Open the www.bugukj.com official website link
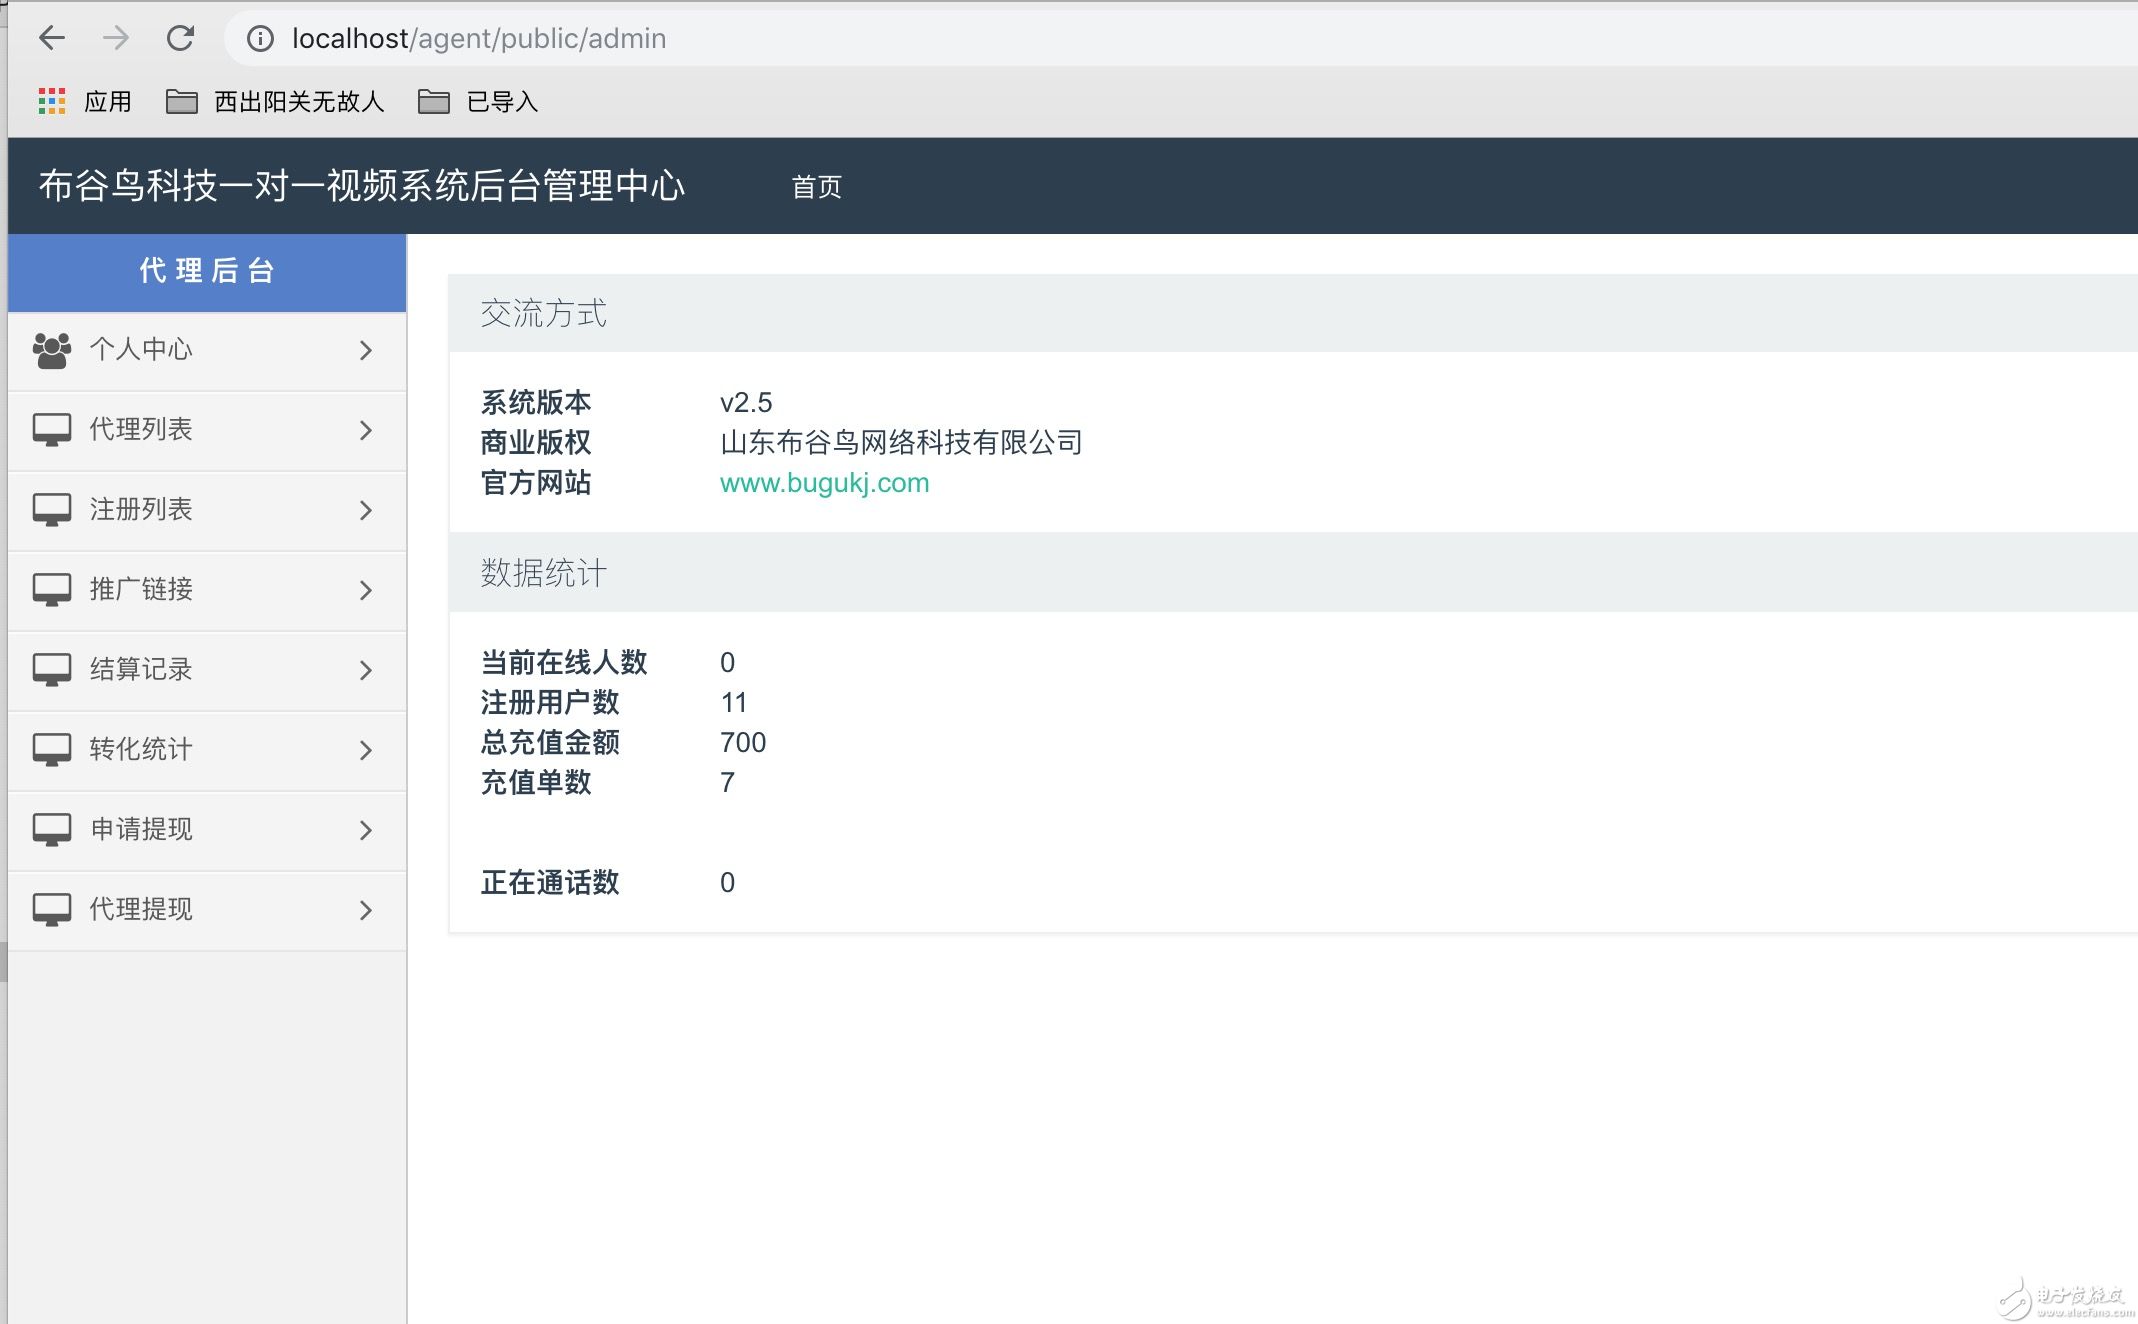 coord(825,483)
